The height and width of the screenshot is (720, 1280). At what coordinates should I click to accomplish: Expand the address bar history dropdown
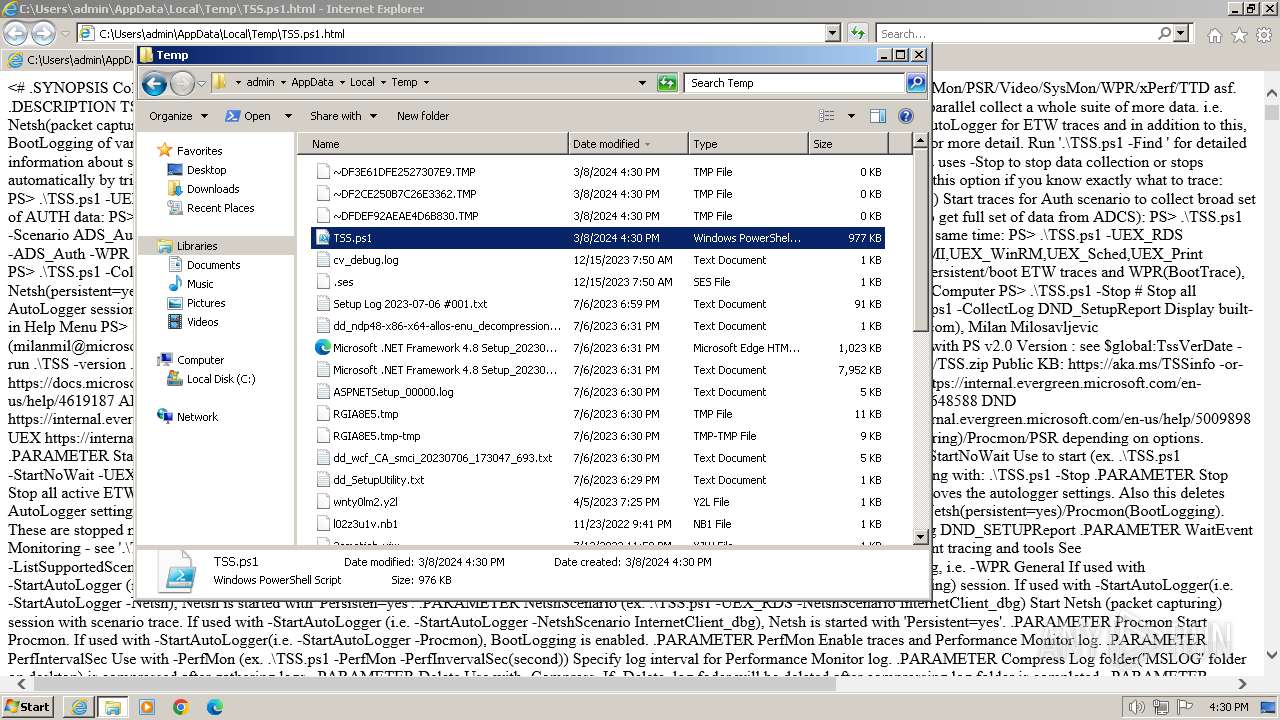642,83
